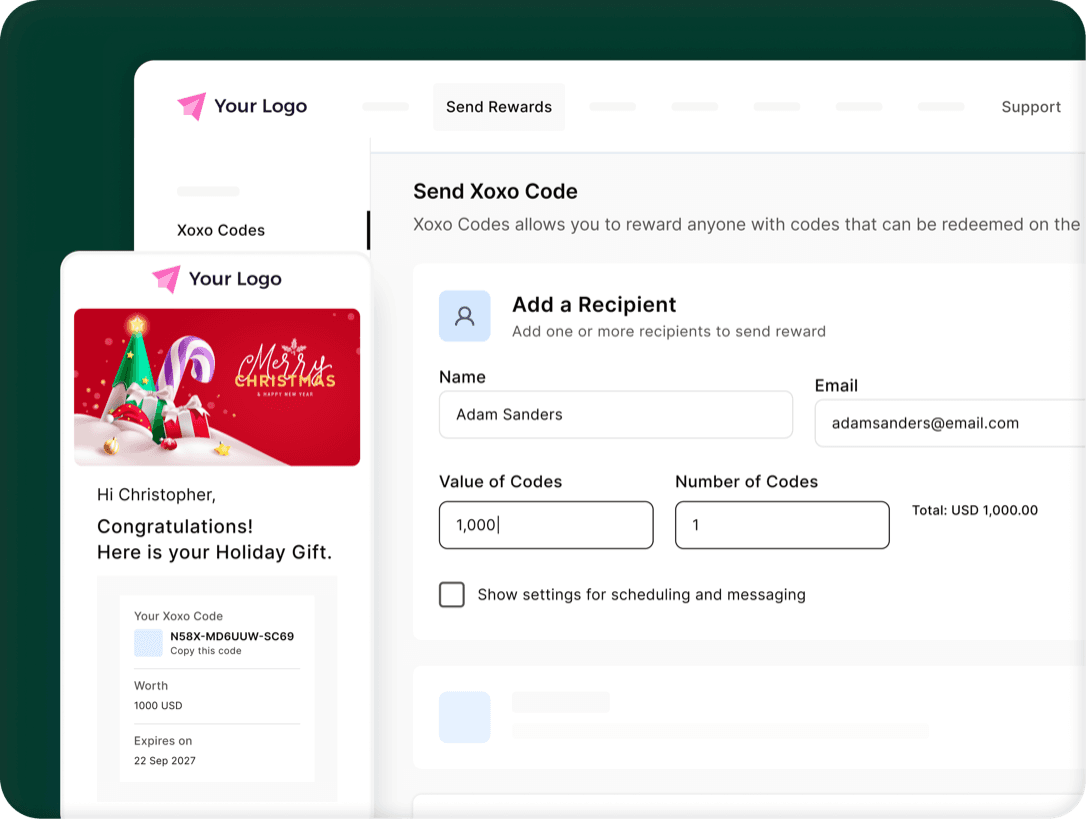This screenshot has height=819, width=1086.
Task: Click the paper plane logo in dashboard header
Action: coord(192,106)
